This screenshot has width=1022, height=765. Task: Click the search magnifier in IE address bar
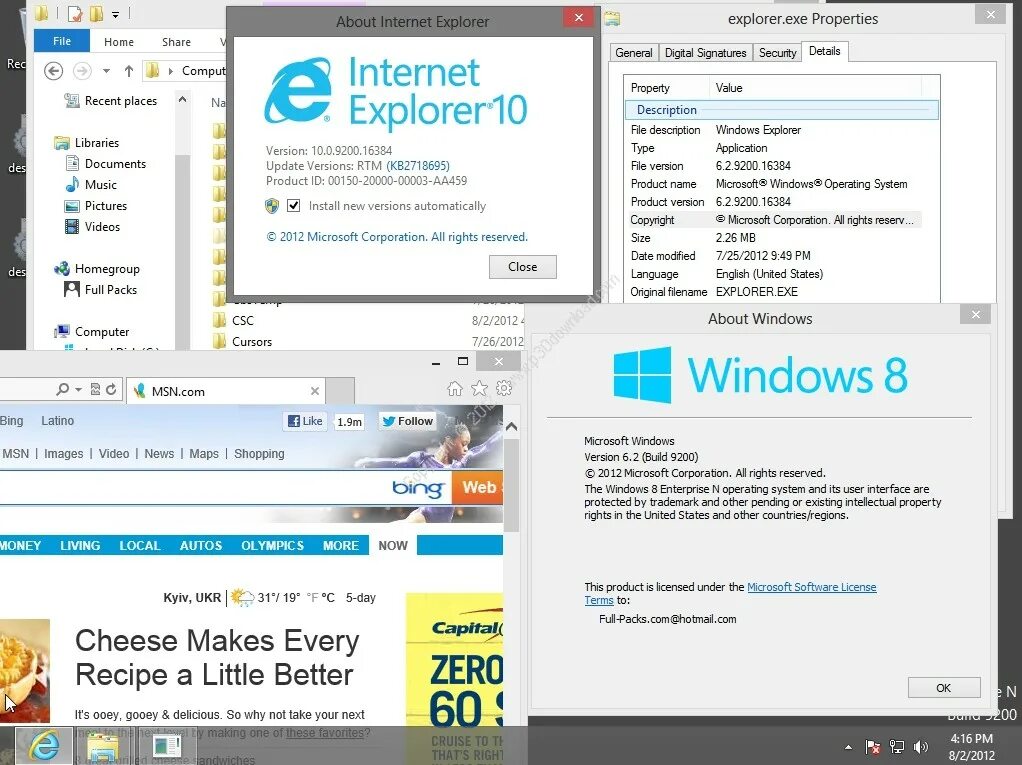click(63, 389)
